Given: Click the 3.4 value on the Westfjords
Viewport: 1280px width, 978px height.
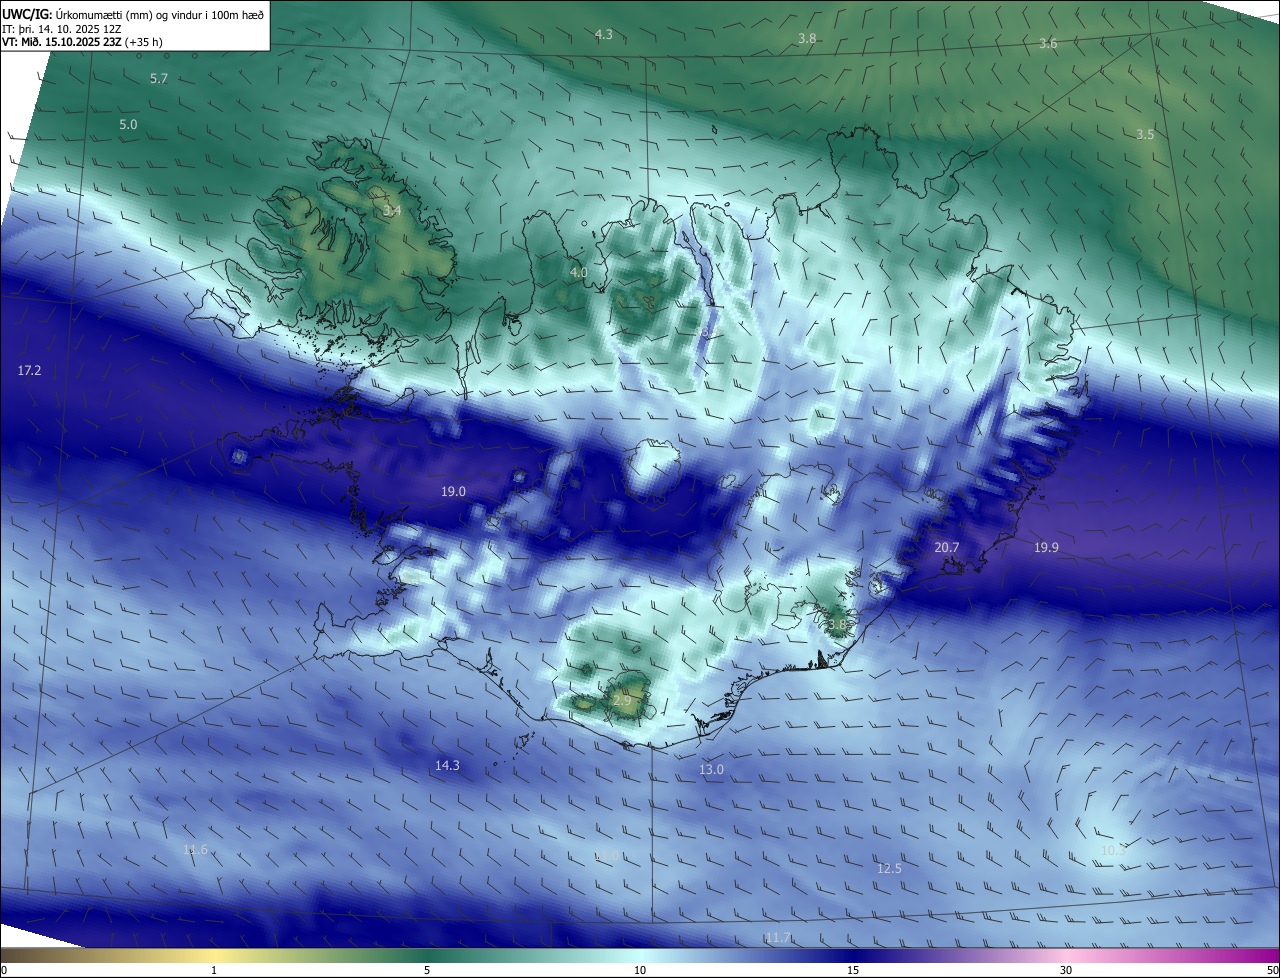Looking at the screenshot, I should pos(392,211).
